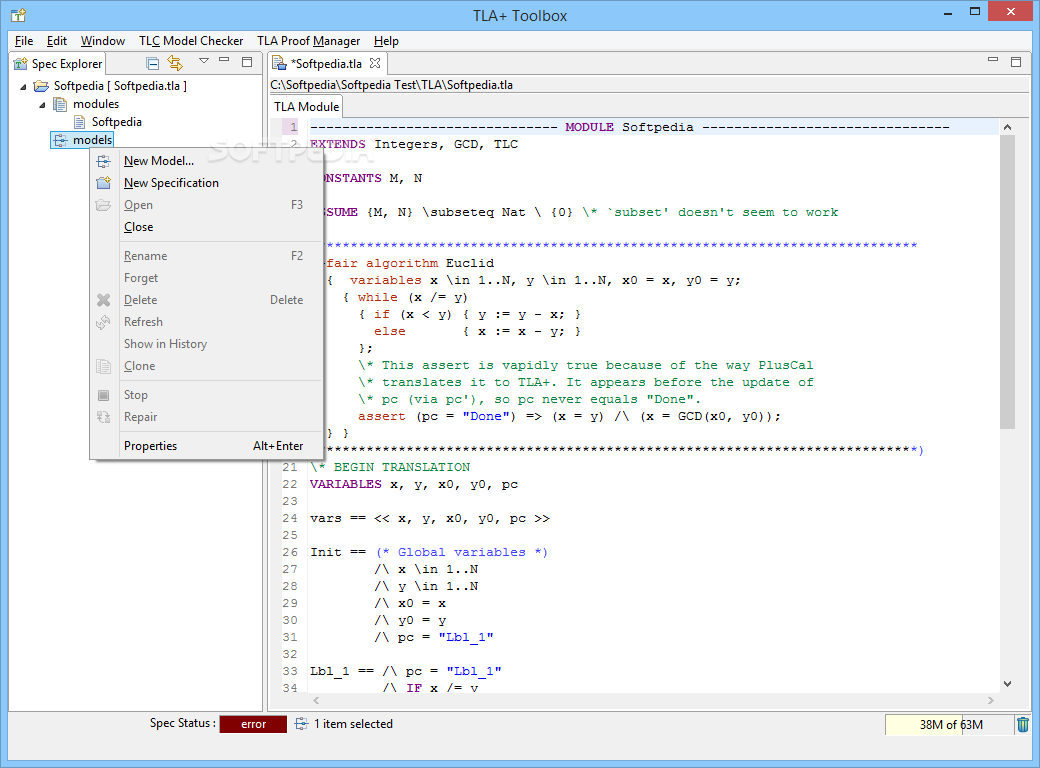The width and height of the screenshot is (1040, 768).
Task: Click the selection icon beside '1 item selected'
Action: click(x=301, y=724)
